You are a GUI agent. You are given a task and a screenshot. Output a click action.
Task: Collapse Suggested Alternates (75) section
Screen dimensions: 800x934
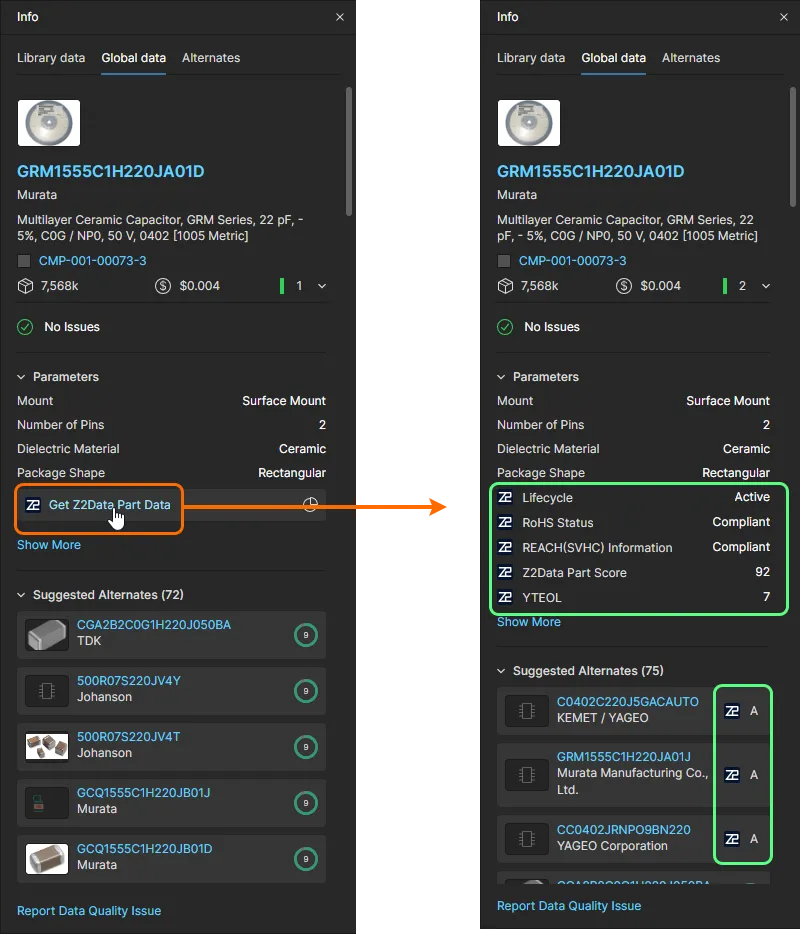coord(502,671)
